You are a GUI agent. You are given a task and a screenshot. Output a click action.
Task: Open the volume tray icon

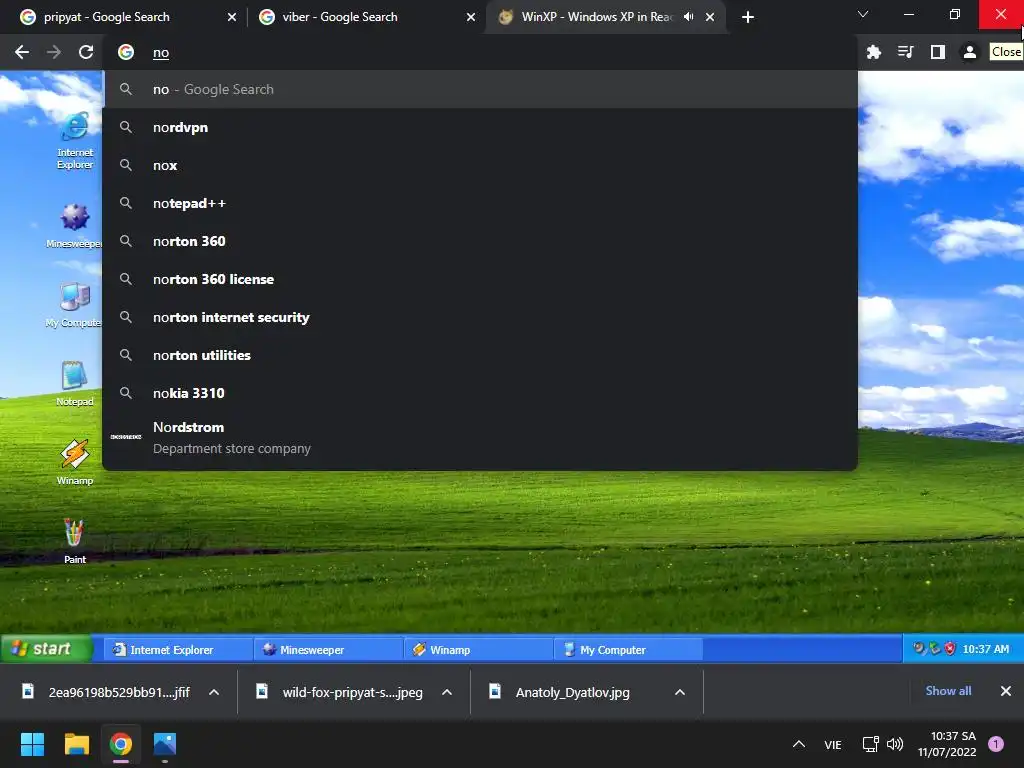895,744
